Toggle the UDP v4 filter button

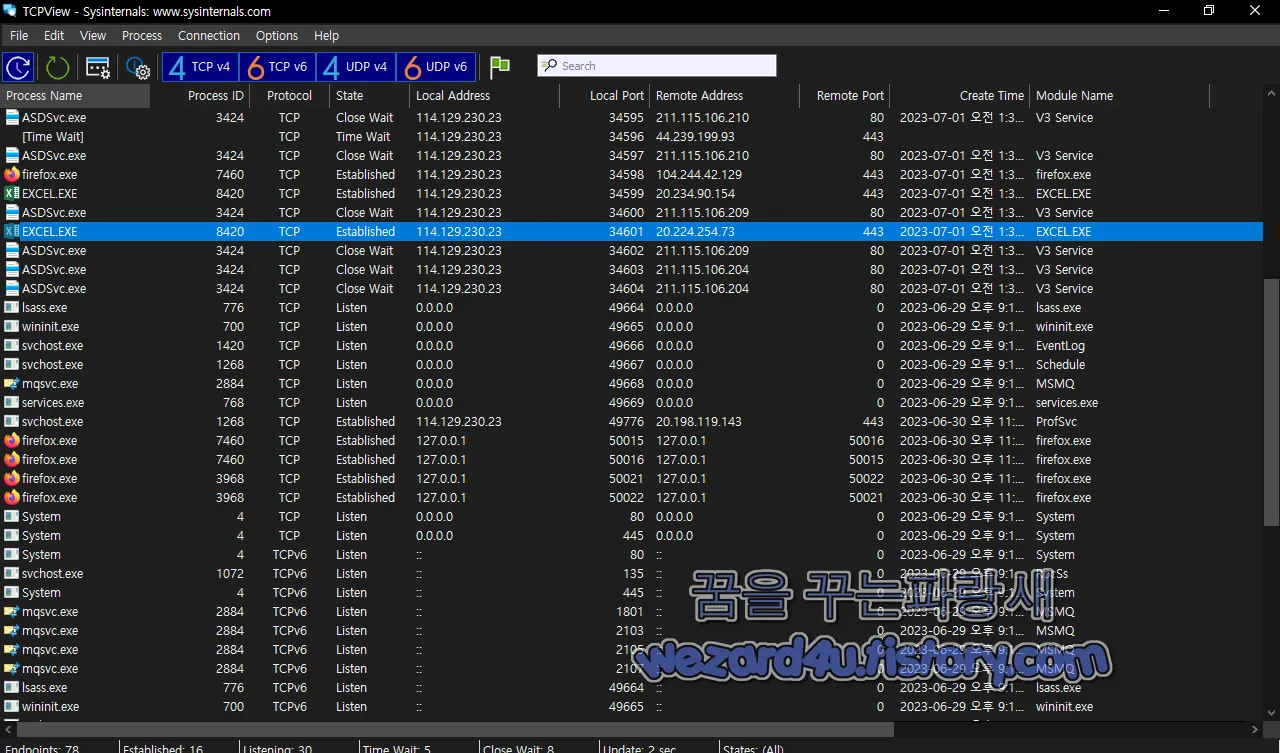click(x=357, y=67)
